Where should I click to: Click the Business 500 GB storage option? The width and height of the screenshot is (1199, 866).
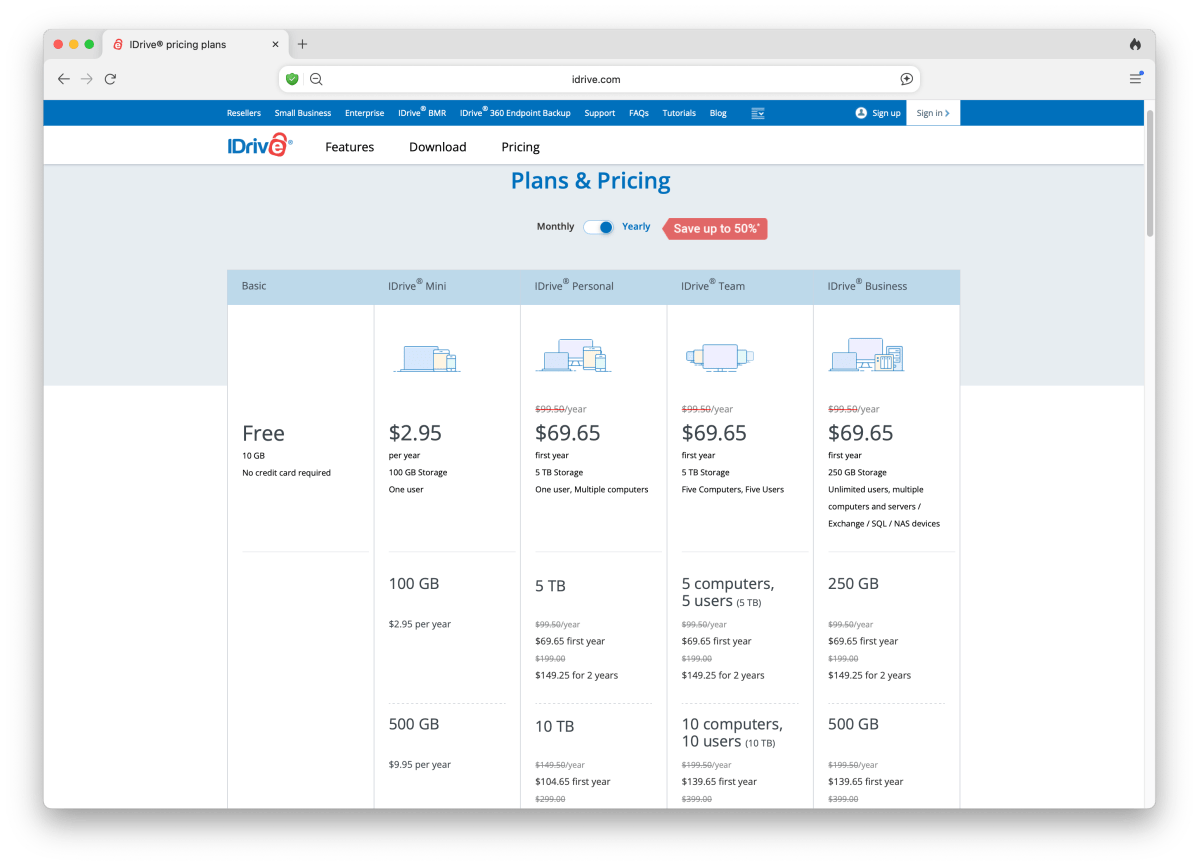point(853,725)
